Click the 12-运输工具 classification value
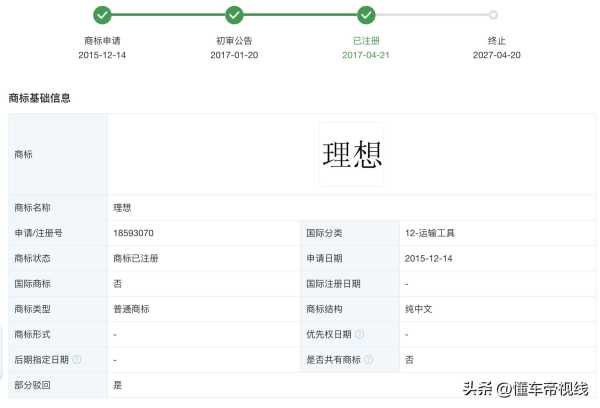The image size is (600, 408). [x=430, y=233]
